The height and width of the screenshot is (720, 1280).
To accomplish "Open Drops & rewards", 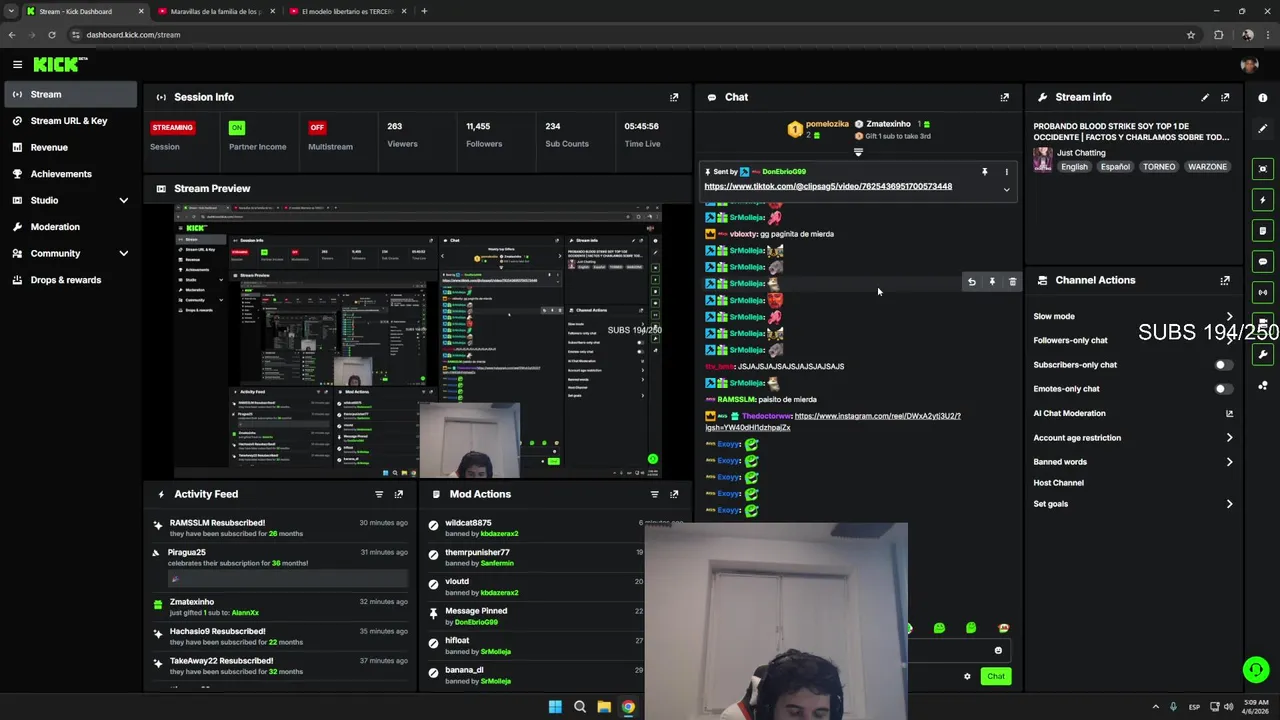I will click(69, 280).
